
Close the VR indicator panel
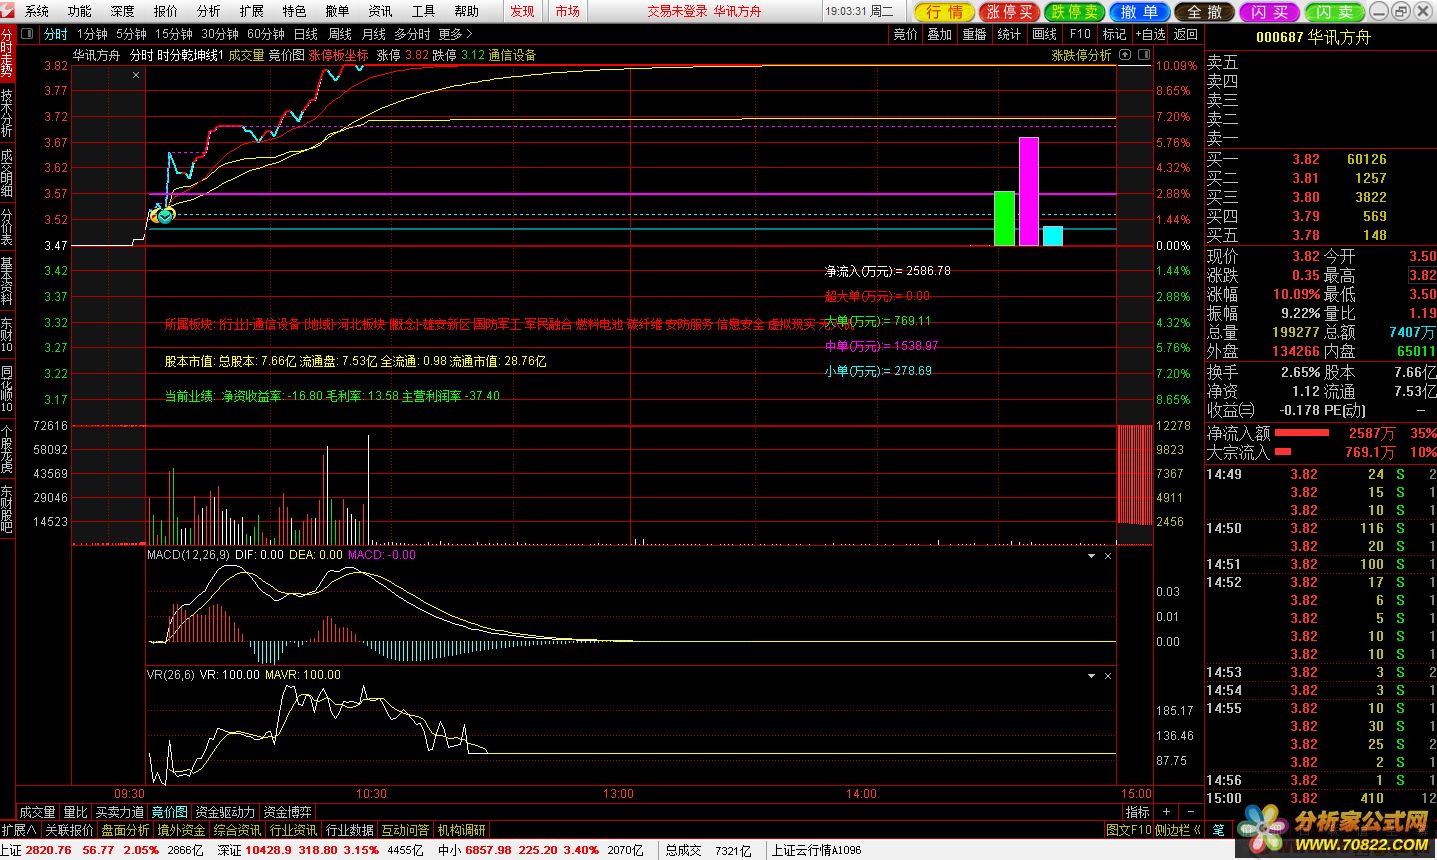(x=1108, y=676)
